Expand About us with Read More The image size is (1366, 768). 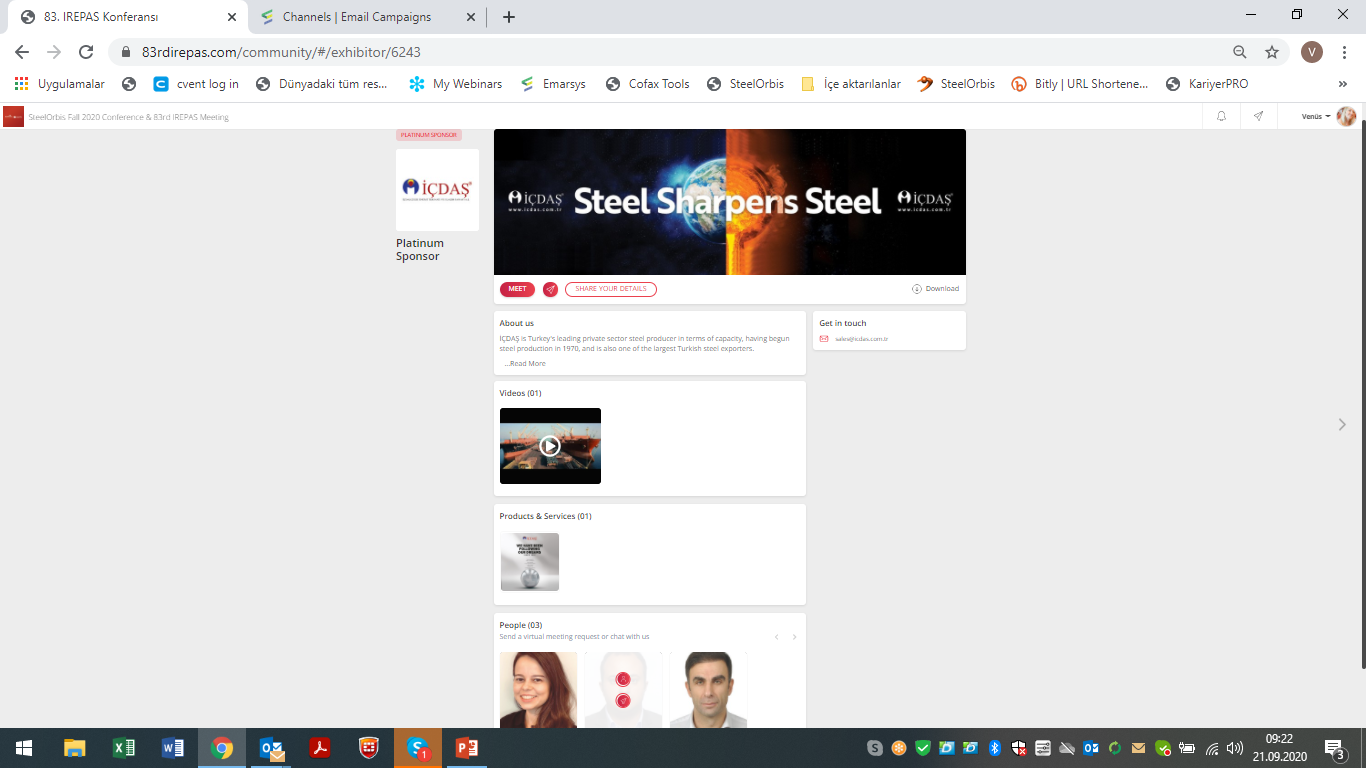[525, 364]
